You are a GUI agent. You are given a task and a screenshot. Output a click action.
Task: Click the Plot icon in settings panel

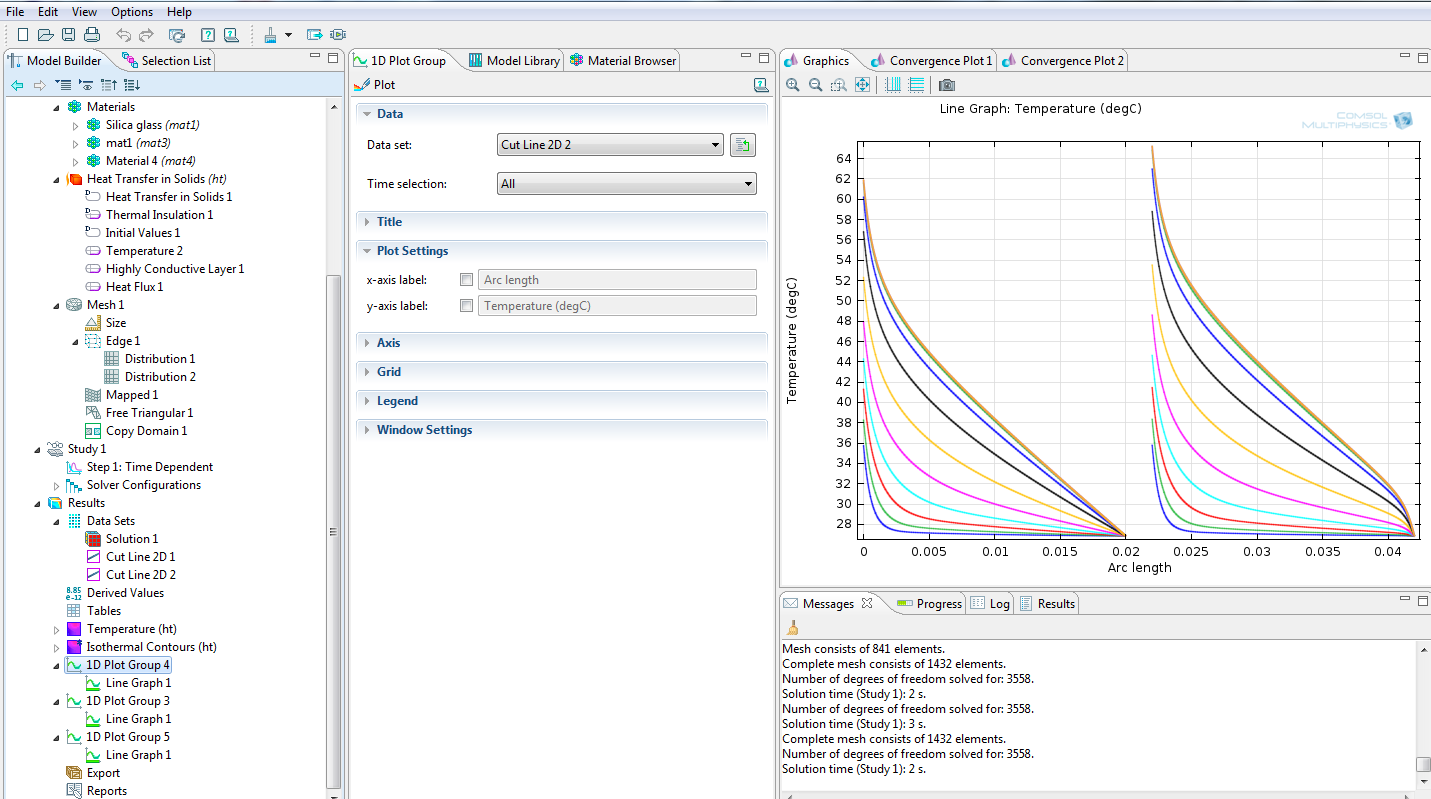pos(364,86)
